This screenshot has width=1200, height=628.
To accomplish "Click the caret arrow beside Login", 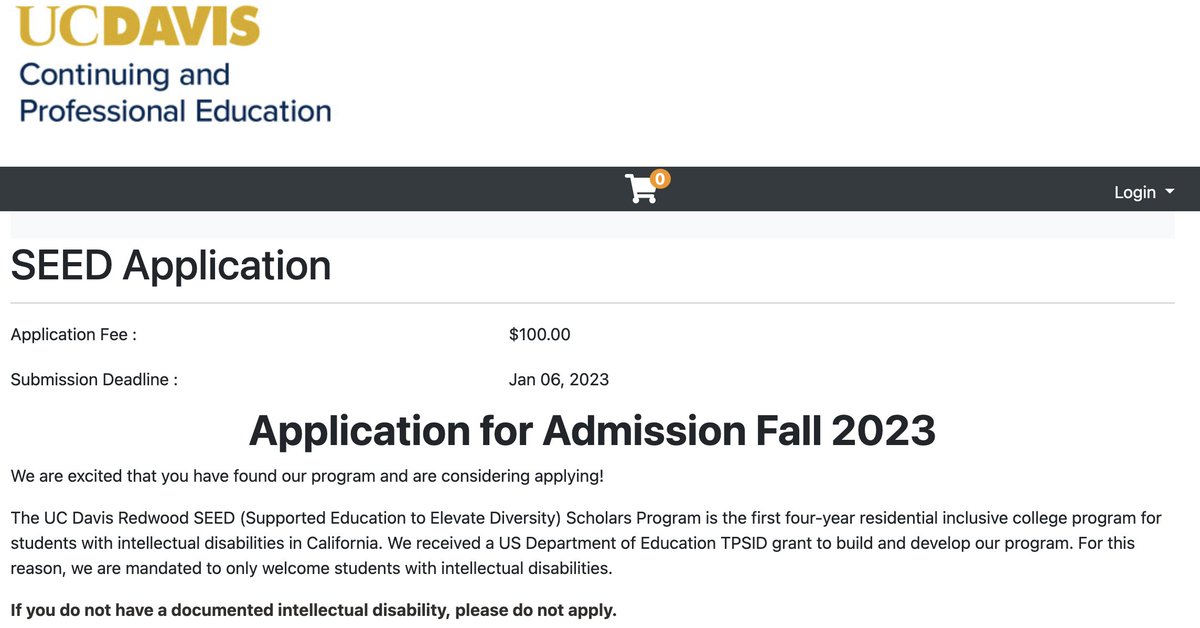I will 1170,192.
